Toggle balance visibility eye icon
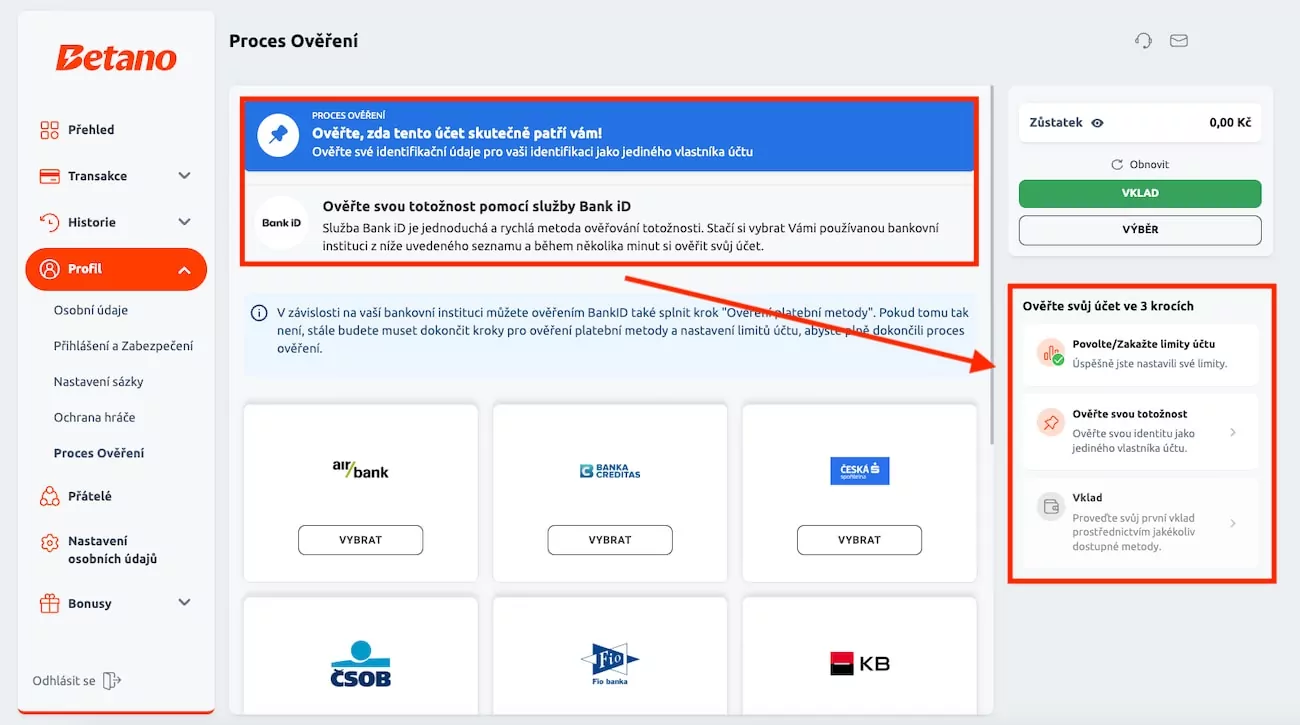The image size is (1300, 725). [x=1097, y=123]
